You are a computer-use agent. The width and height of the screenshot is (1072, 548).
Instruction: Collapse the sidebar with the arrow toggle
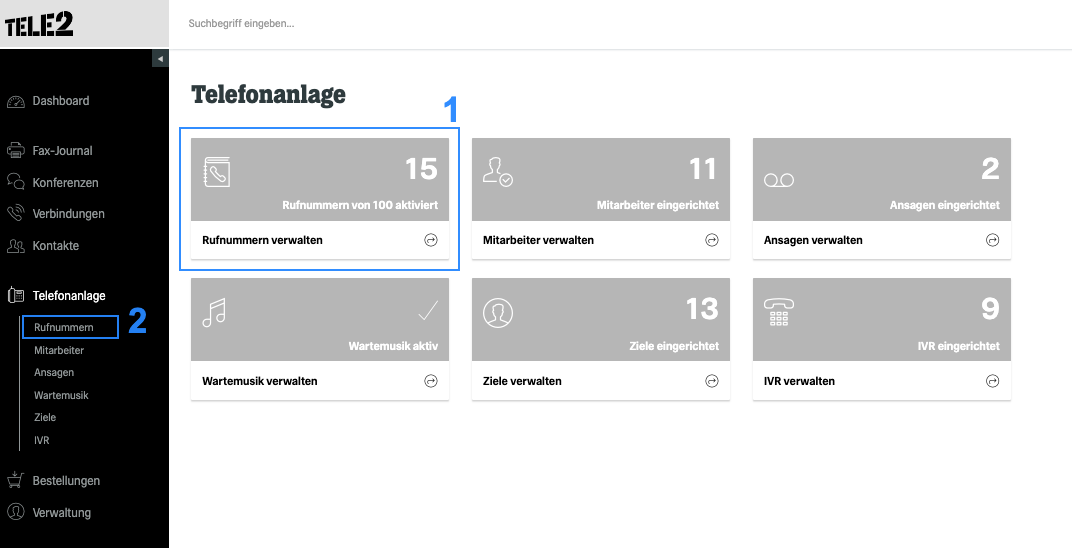point(160,59)
